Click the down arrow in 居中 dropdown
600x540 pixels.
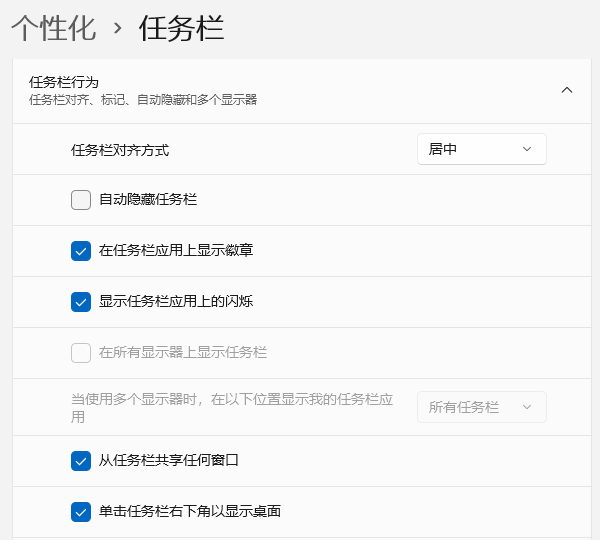pos(527,149)
